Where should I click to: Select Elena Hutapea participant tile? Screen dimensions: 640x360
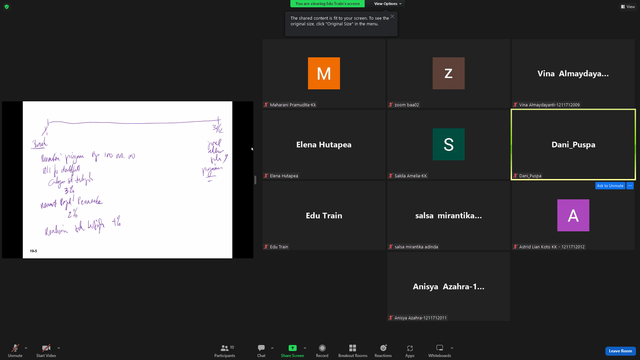tap(324, 144)
